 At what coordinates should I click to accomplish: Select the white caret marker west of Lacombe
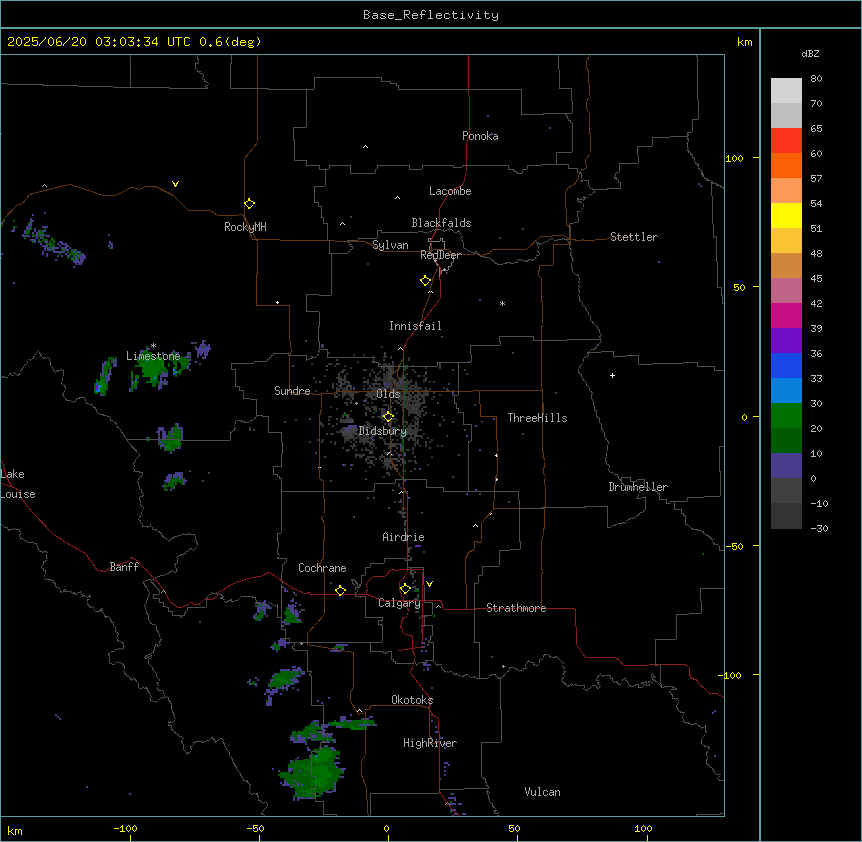pos(397,198)
